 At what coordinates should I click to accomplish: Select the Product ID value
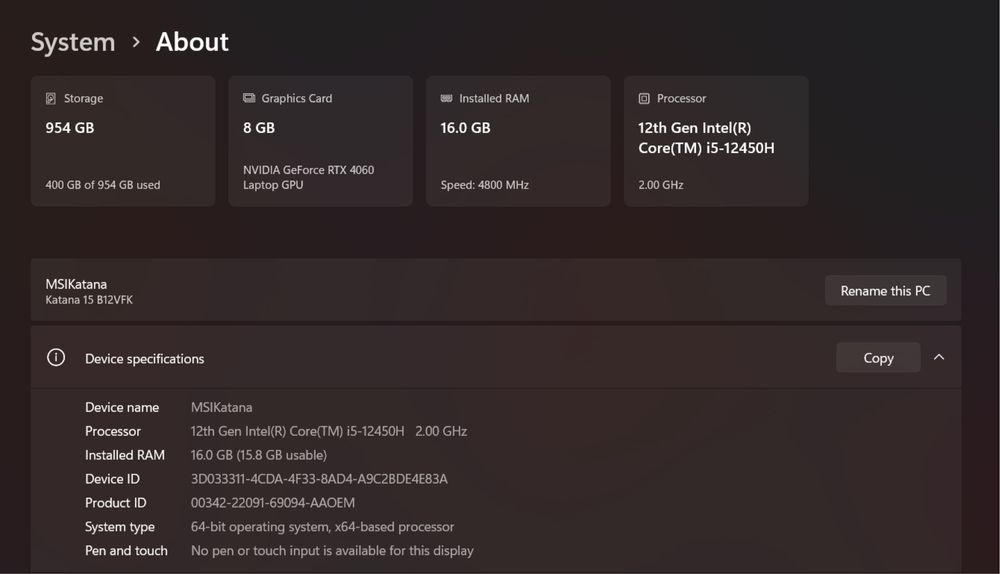pyautogui.click(x=273, y=503)
